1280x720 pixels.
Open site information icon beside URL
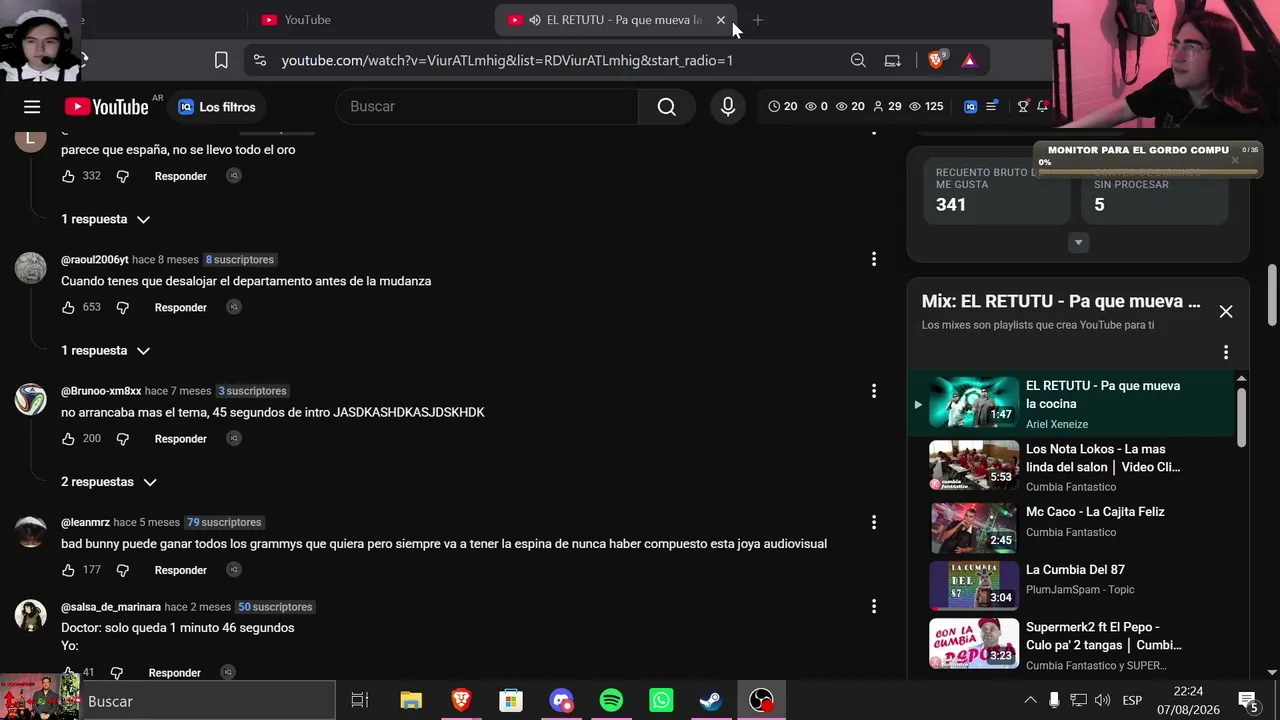260,60
